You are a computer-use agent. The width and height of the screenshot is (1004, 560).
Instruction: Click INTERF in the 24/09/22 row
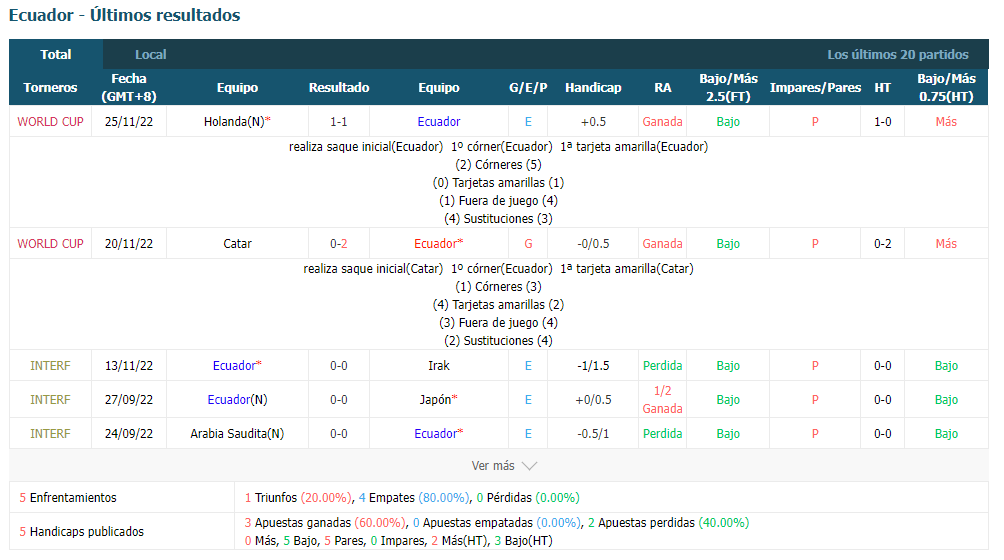pyautogui.click(x=50, y=434)
